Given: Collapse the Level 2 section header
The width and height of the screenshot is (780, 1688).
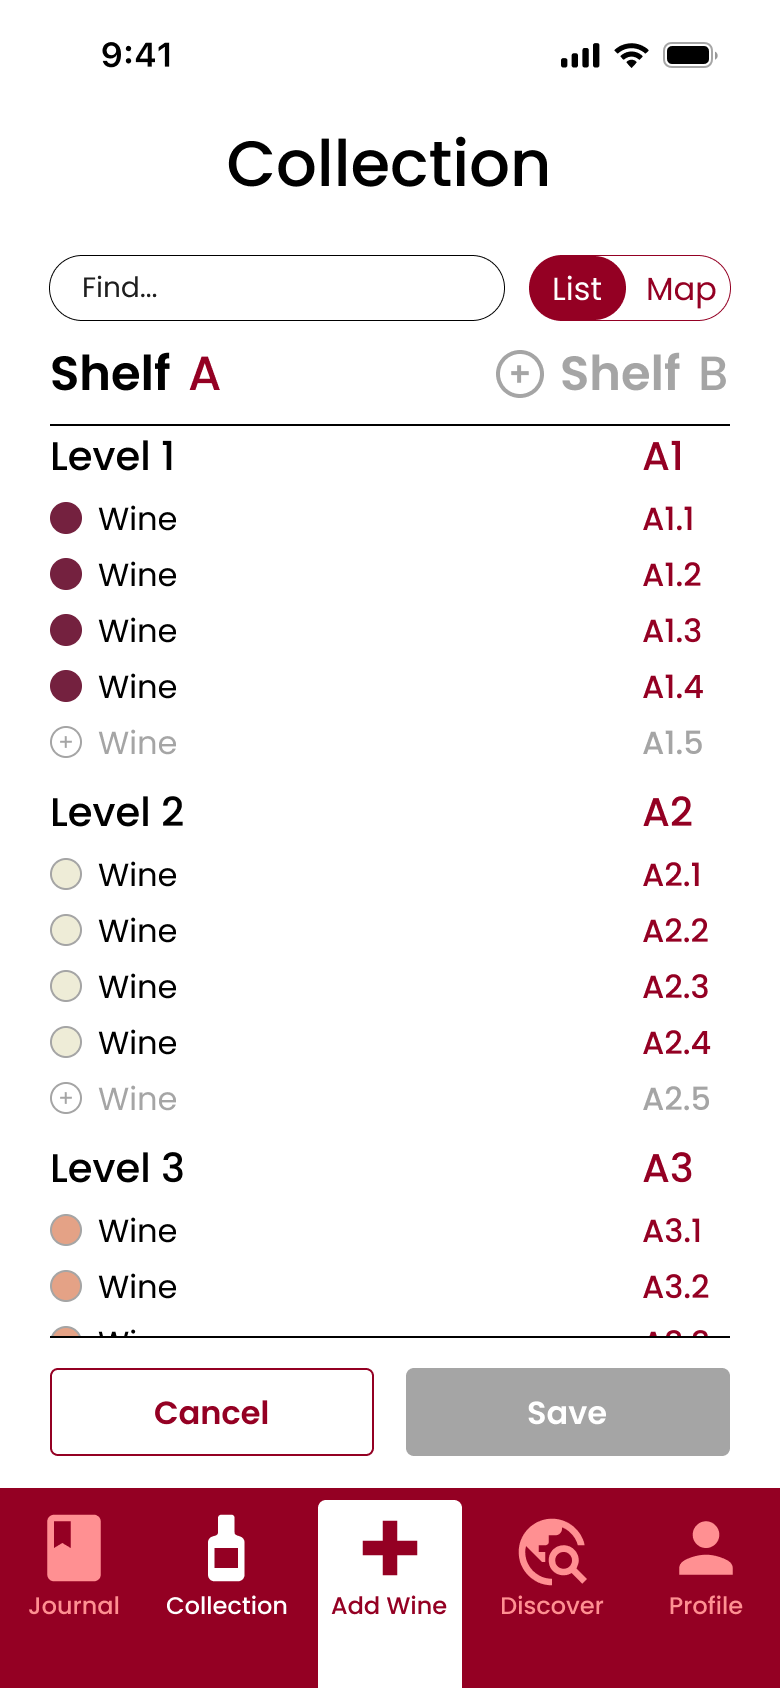Looking at the screenshot, I should click(117, 813).
